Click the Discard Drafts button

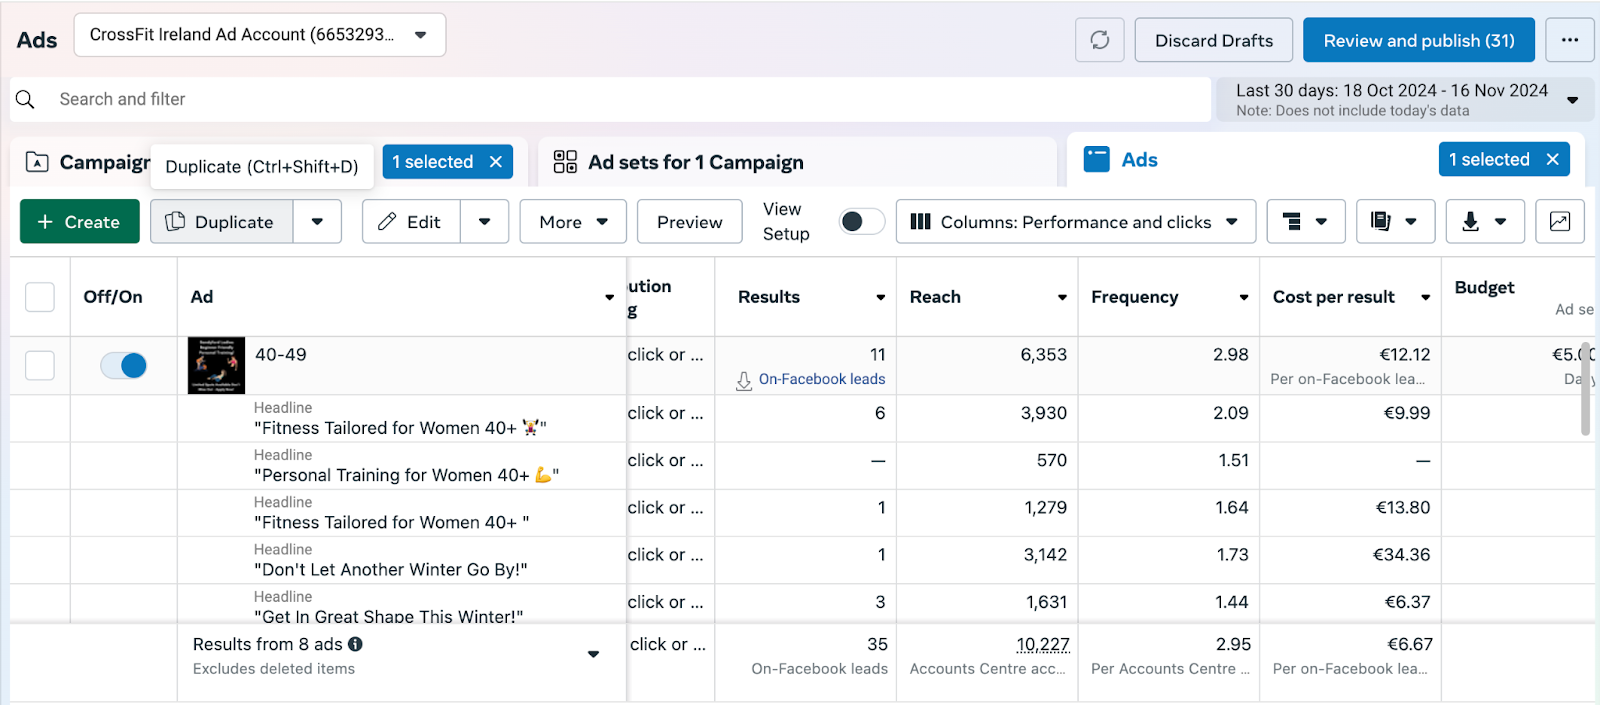[1214, 40]
